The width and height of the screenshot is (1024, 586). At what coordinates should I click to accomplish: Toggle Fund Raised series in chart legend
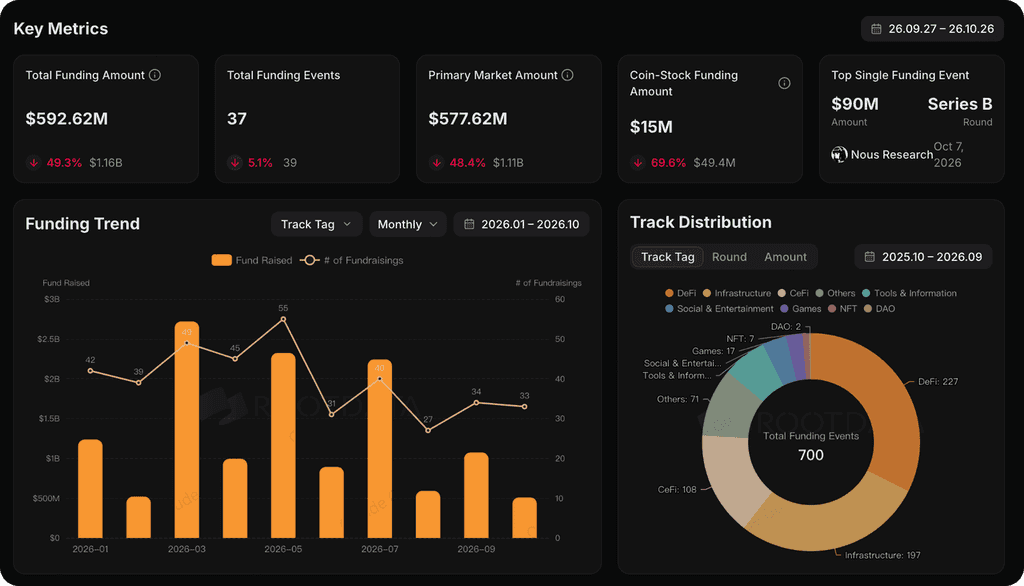coord(252,260)
